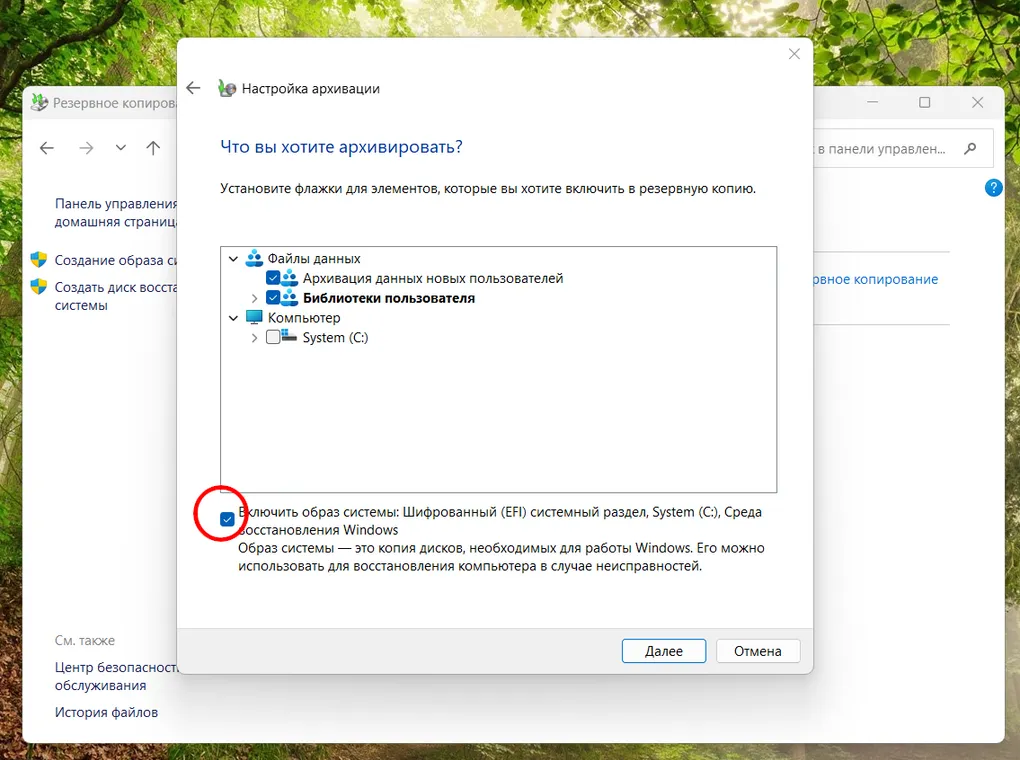Viewport: 1020px width, 760px height.
Task: Expand the Библиотеки пользователя tree node
Action: (254, 298)
